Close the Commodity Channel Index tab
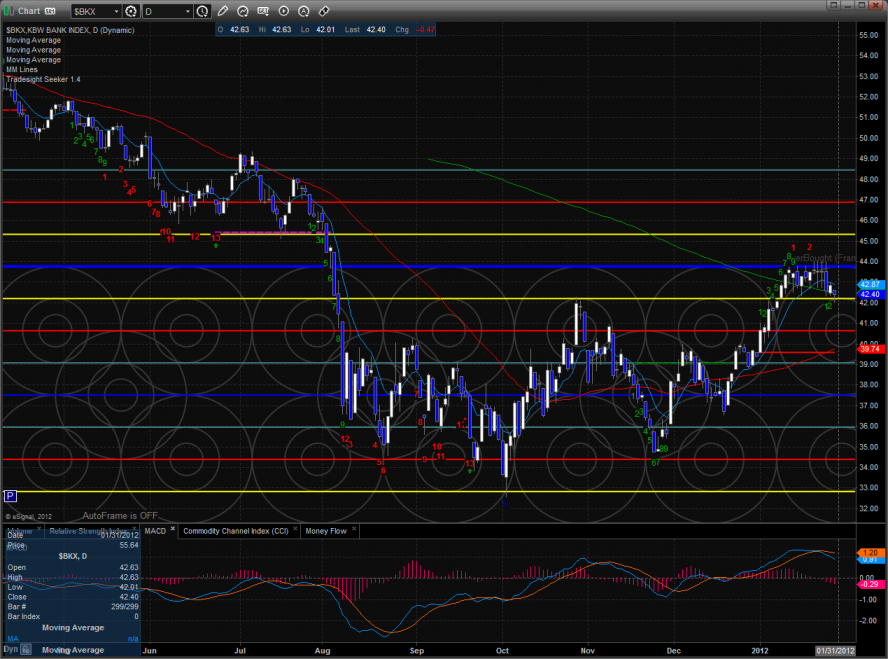The width and height of the screenshot is (888, 659). (x=295, y=529)
